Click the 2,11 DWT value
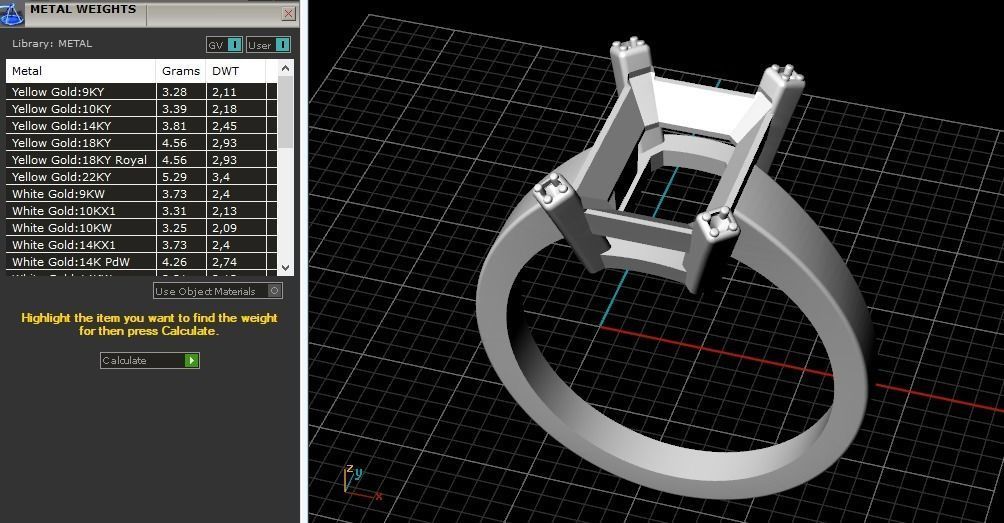Viewport: 1004px width, 523px height. 224,92
